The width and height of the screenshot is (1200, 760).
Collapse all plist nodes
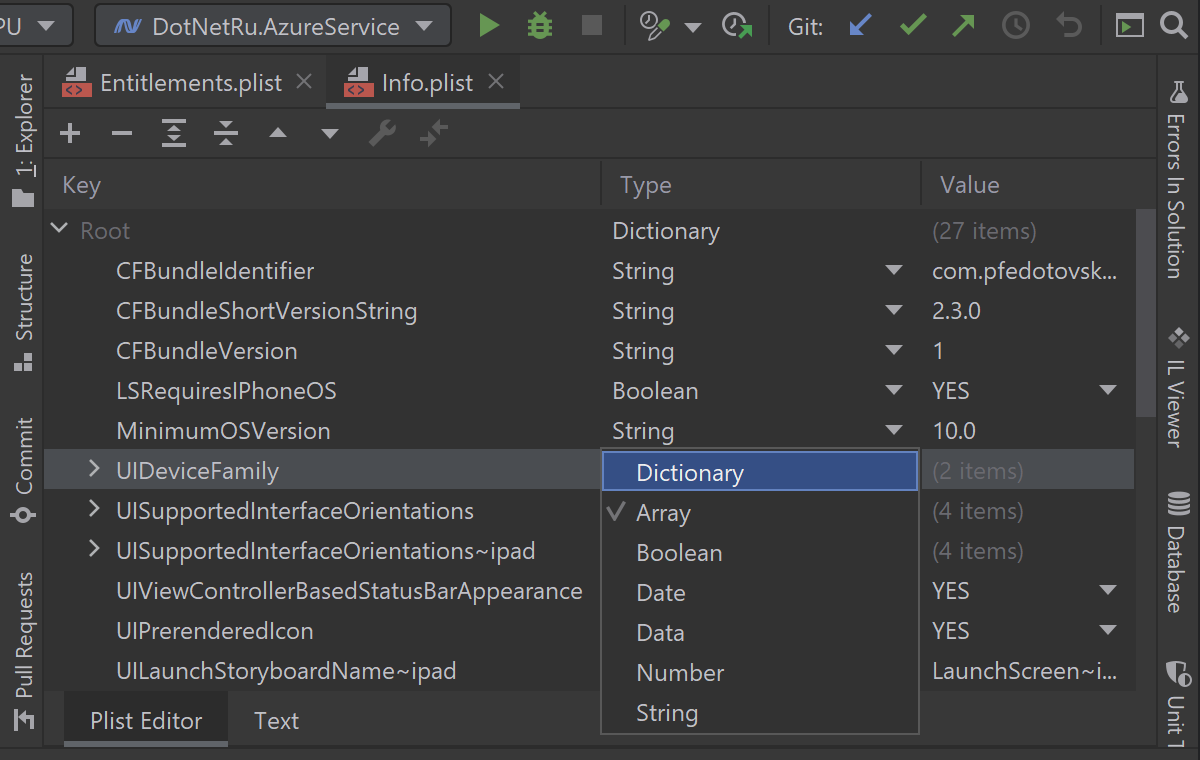coord(226,133)
